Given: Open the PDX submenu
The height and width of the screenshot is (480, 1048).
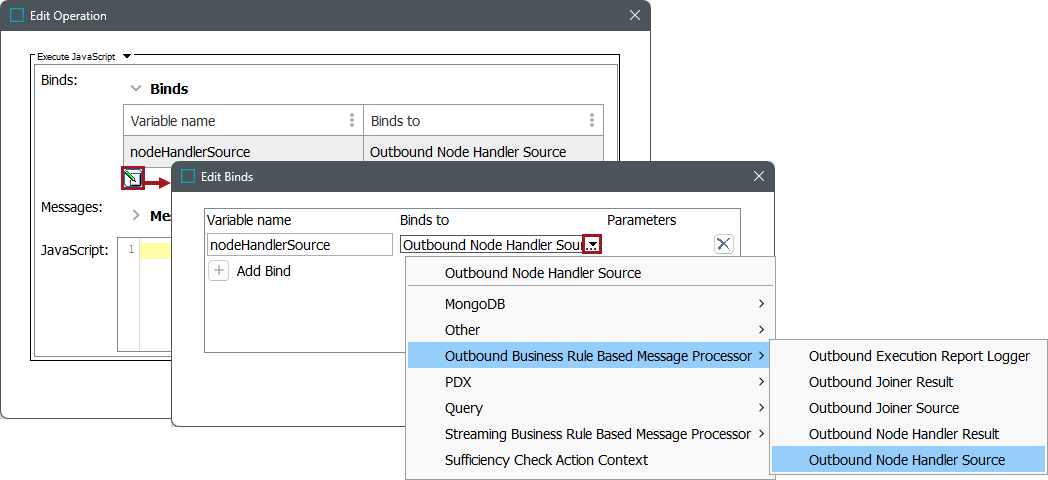Looking at the screenshot, I should pyautogui.click(x=604, y=382).
